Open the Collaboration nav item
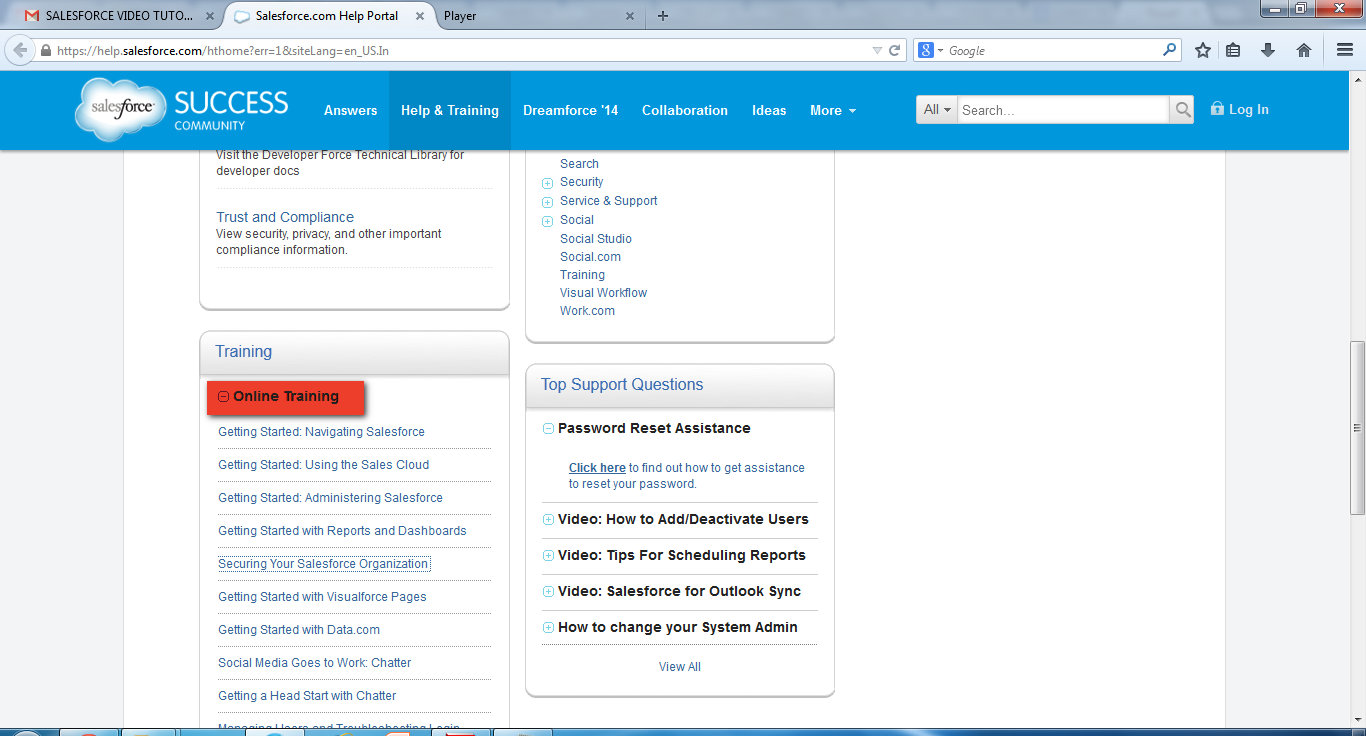Image resolution: width=1366 pixels, height=736 pixels. (x=685, y=110)
